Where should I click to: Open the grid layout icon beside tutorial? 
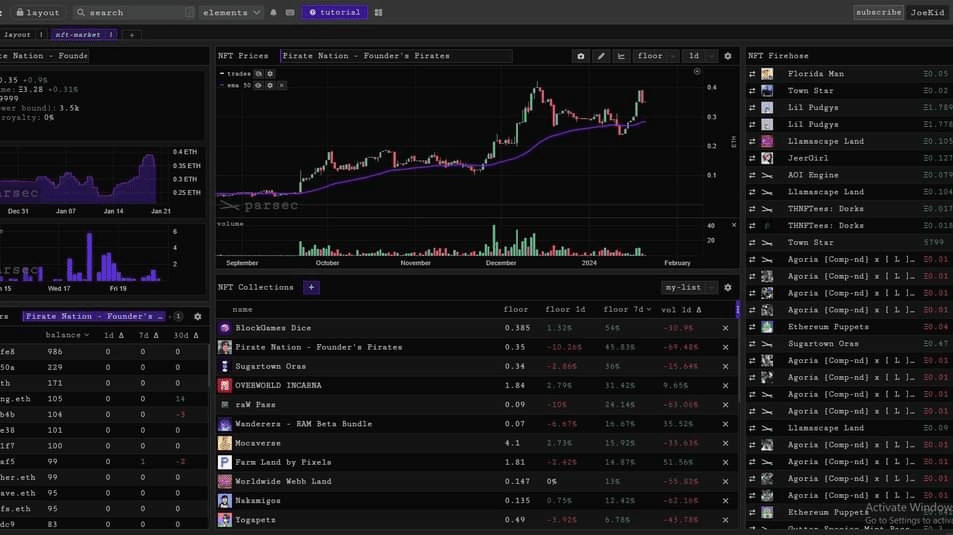(379, 12)
